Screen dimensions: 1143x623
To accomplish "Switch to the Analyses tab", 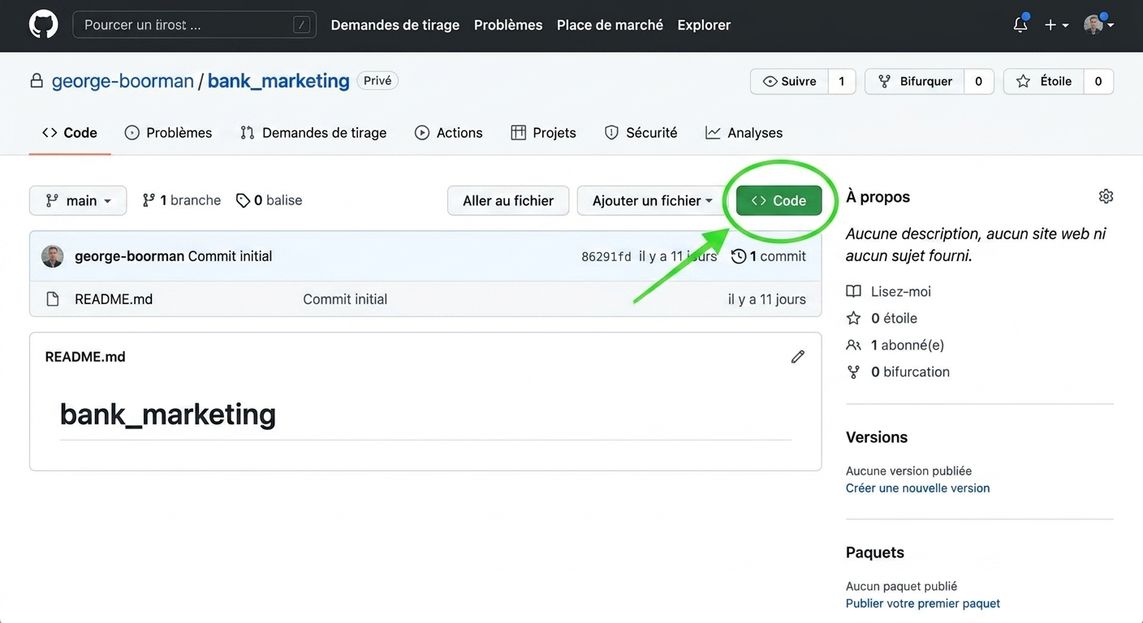I will (744, 133).
